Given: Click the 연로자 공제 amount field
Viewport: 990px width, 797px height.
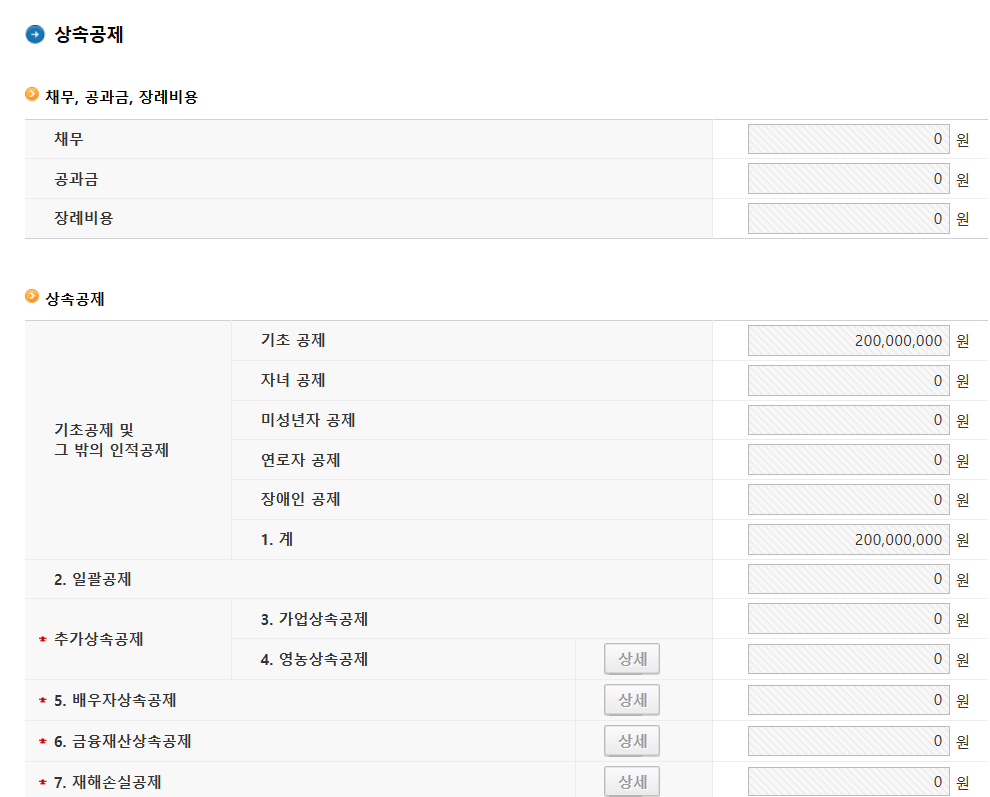Looking at the screenshot, I should coord(848,460).
